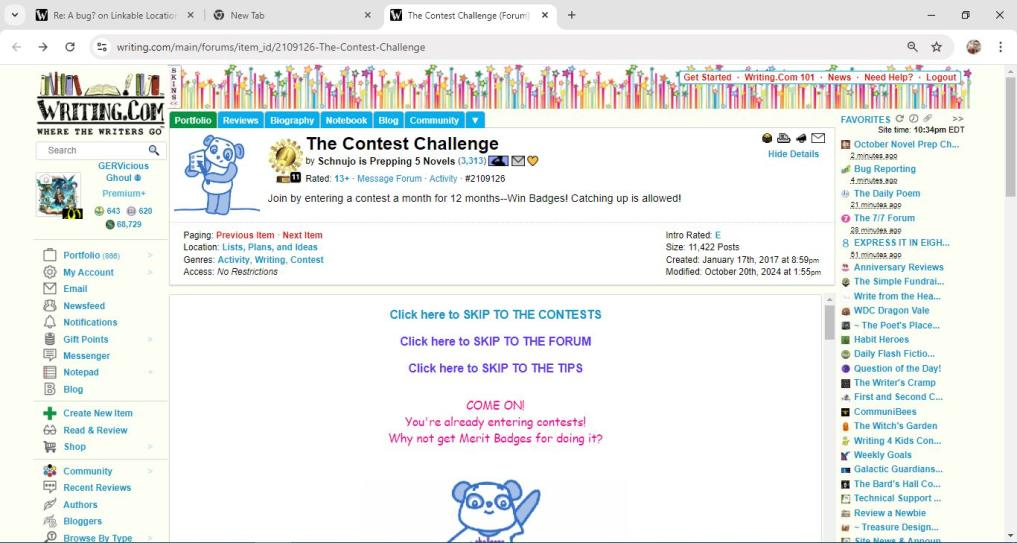Click the printer icon above Hide Details
Screen dimensions: 1017x543
[x=783, y=138]
